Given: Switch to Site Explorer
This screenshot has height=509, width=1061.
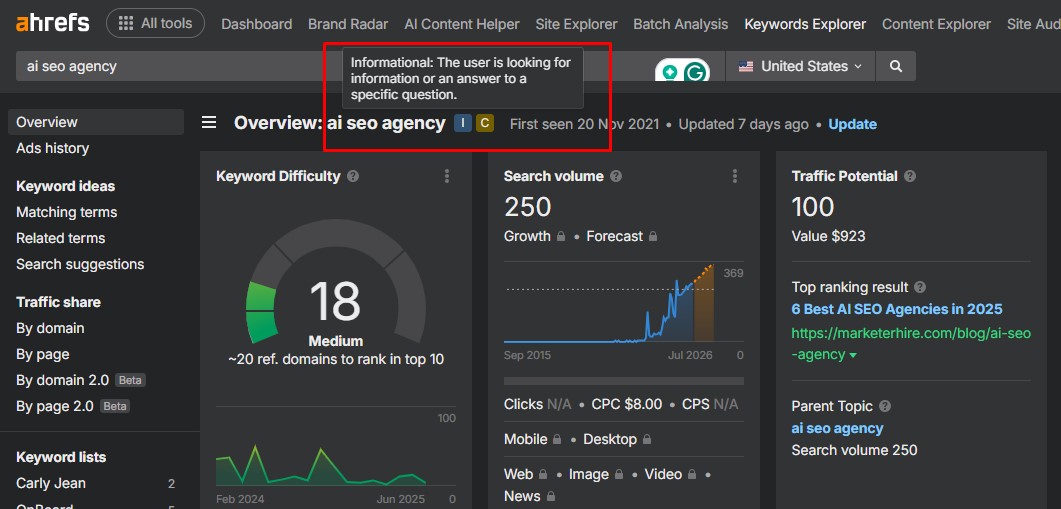Looking at the screenshot, I should (x=576, y=24).
